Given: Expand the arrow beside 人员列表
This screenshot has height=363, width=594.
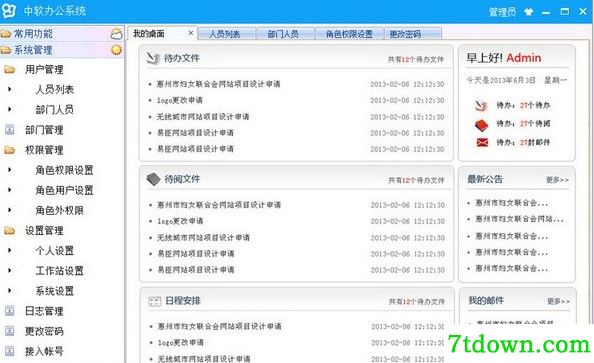Looking at the screenshot, I should (9, 89).
